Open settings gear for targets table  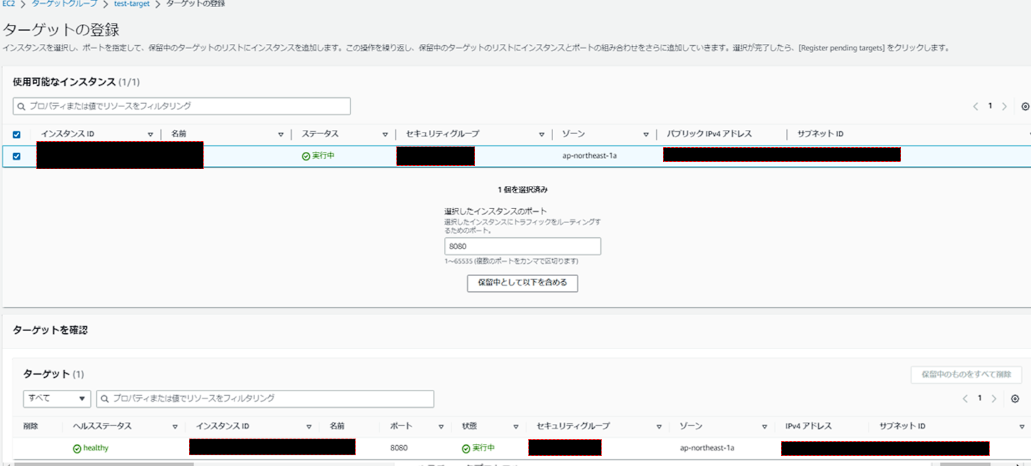tap(1015, 399)
